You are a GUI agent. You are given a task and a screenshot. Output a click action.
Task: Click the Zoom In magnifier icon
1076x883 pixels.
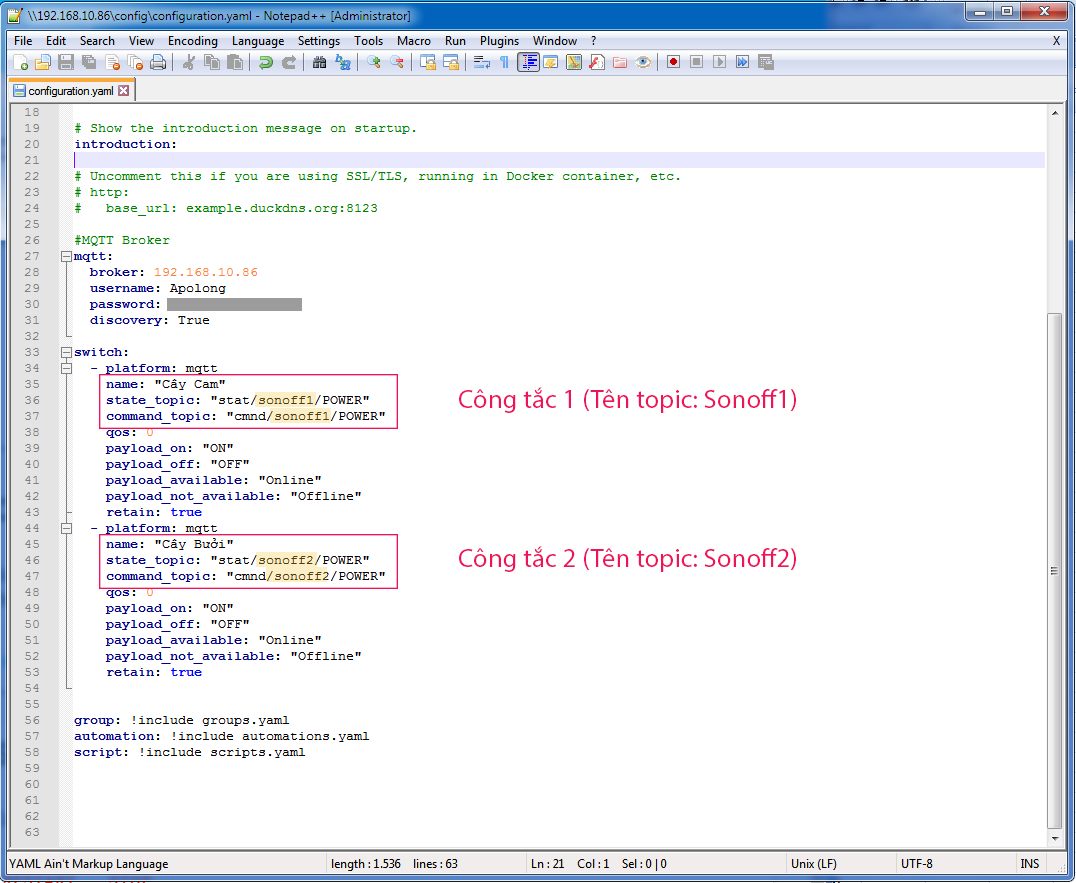coord(374,62)
